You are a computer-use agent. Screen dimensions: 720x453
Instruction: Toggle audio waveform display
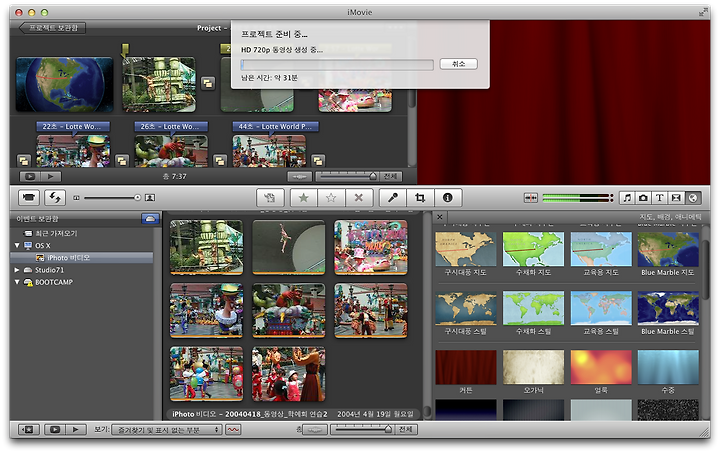(233, 430)
